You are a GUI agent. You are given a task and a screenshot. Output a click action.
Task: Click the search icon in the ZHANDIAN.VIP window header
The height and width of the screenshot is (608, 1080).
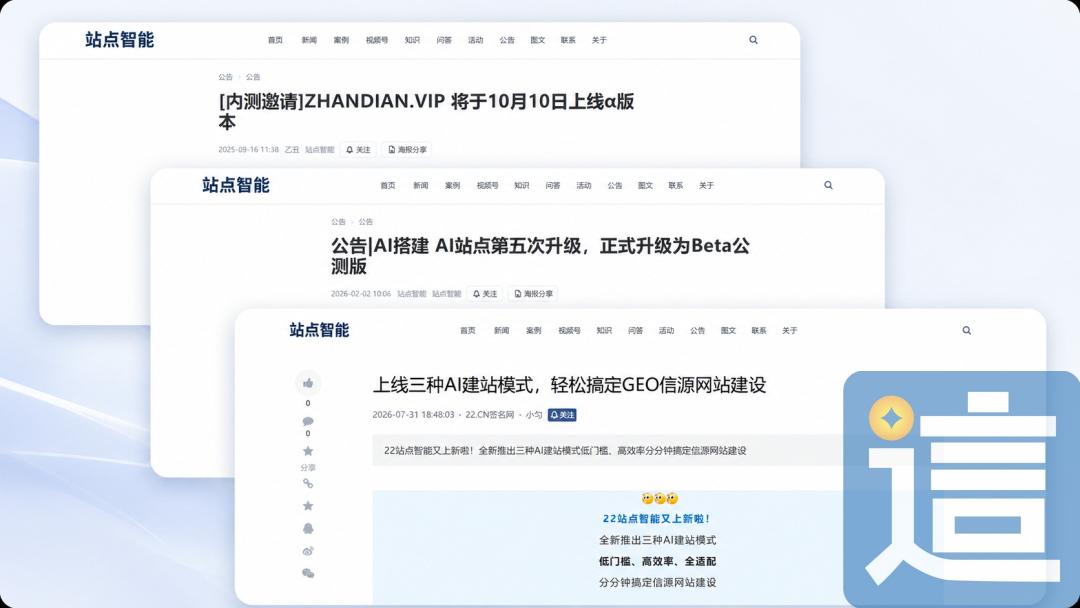(753, 40)
